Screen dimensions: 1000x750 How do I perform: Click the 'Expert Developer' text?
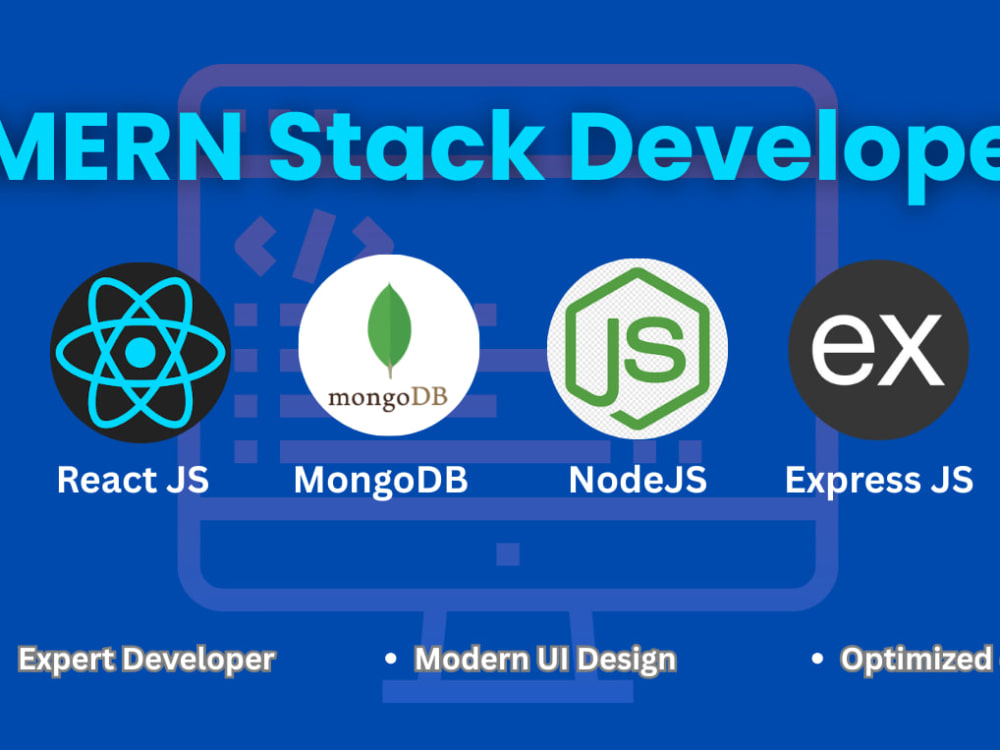[x=147, y=660]
